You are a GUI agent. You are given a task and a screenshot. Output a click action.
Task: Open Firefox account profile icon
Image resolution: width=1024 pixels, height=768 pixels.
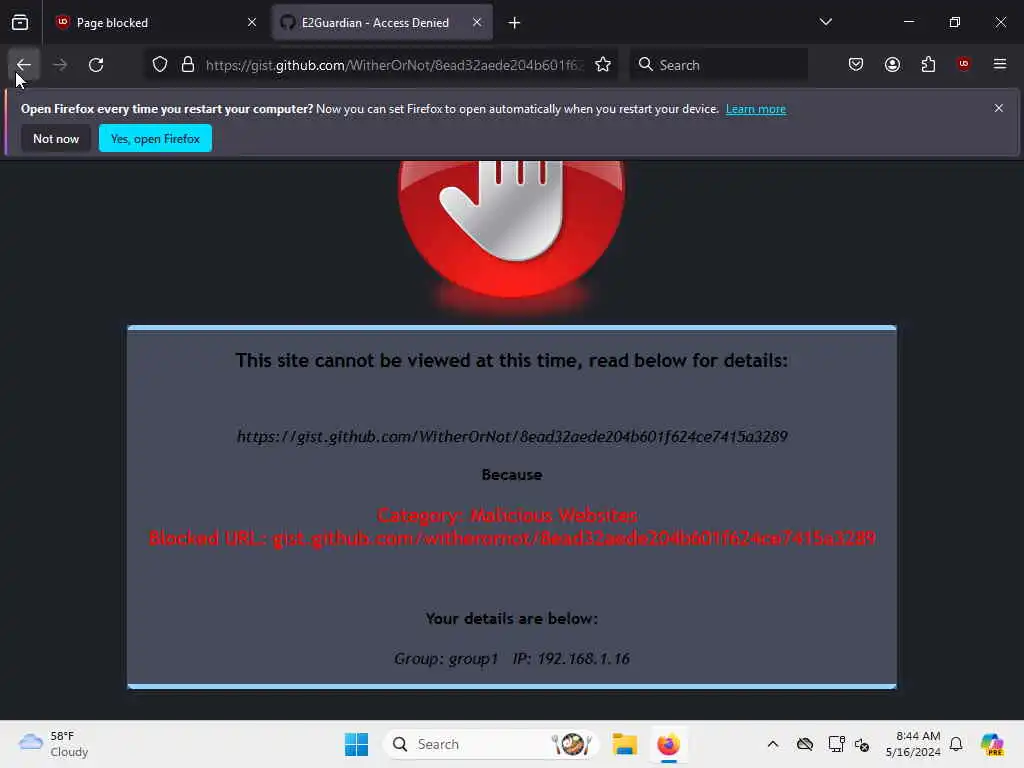(x=893, y=64)
